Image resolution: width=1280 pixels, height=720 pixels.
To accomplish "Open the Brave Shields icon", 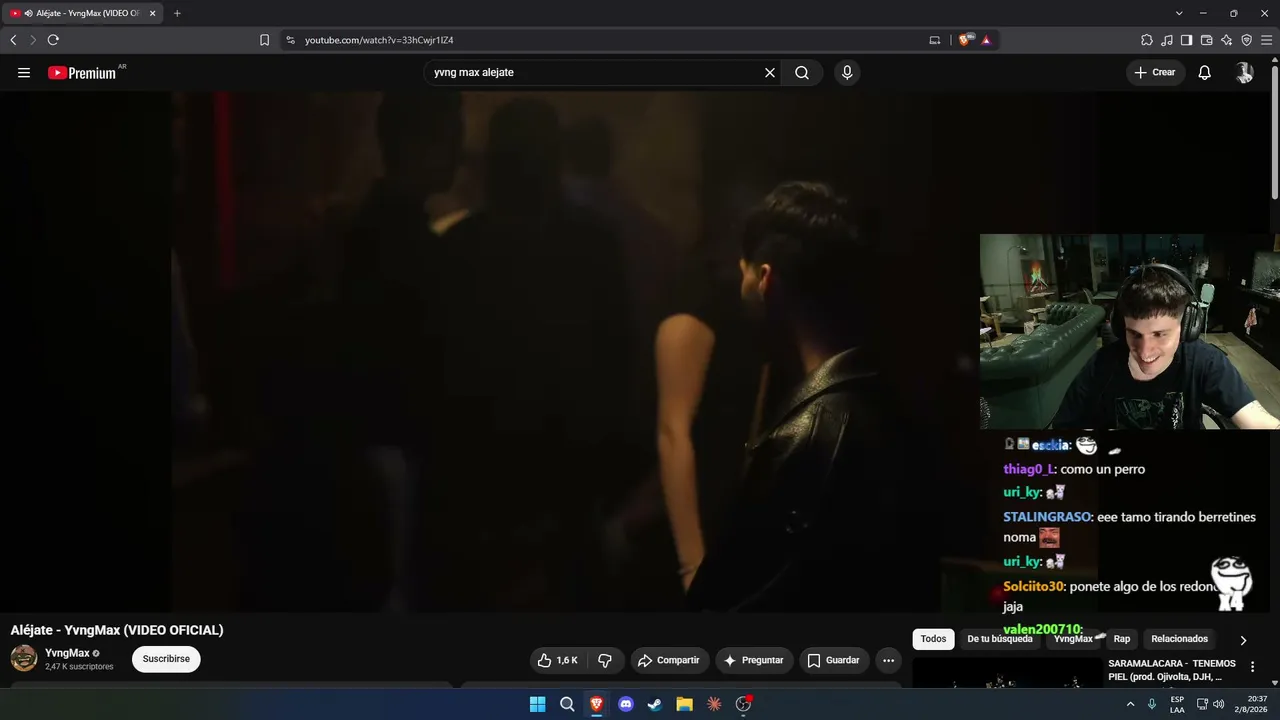I will point(965,40).
